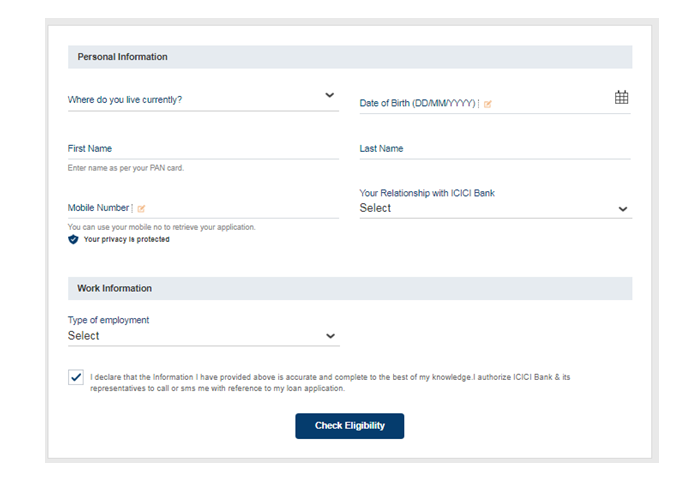
Task: Open the Date of Birth calendar picker
Action: pos(621,97)
